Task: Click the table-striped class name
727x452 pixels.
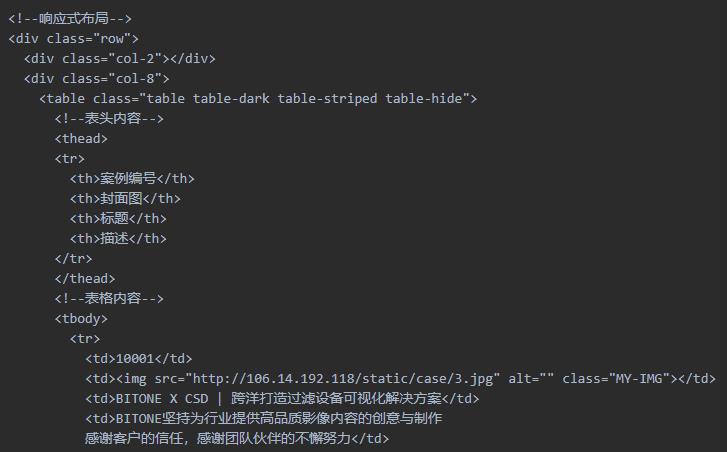Action: (327, 98)
